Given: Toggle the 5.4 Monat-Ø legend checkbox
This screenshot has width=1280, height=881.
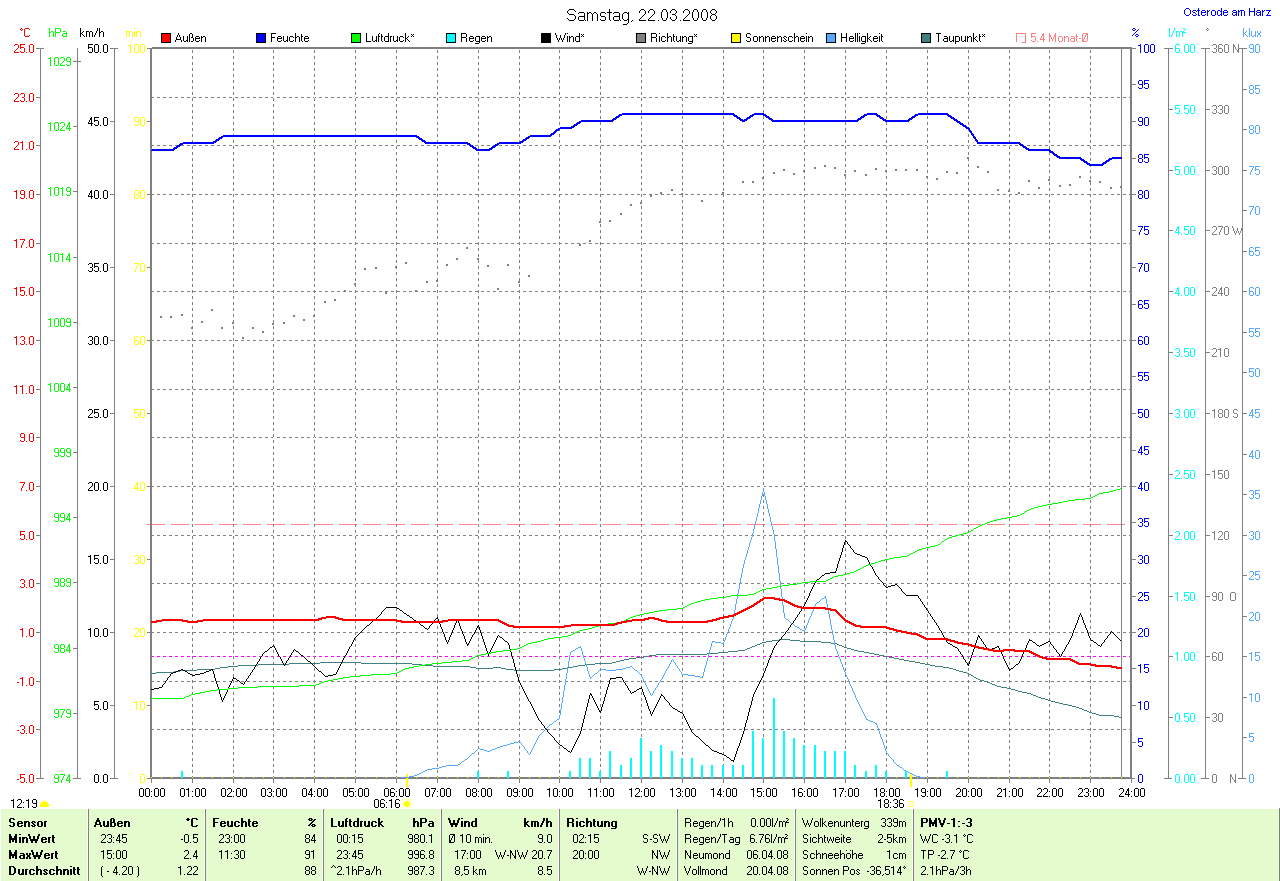Looking at the screenshot, I should click(x=1021, y=38).
